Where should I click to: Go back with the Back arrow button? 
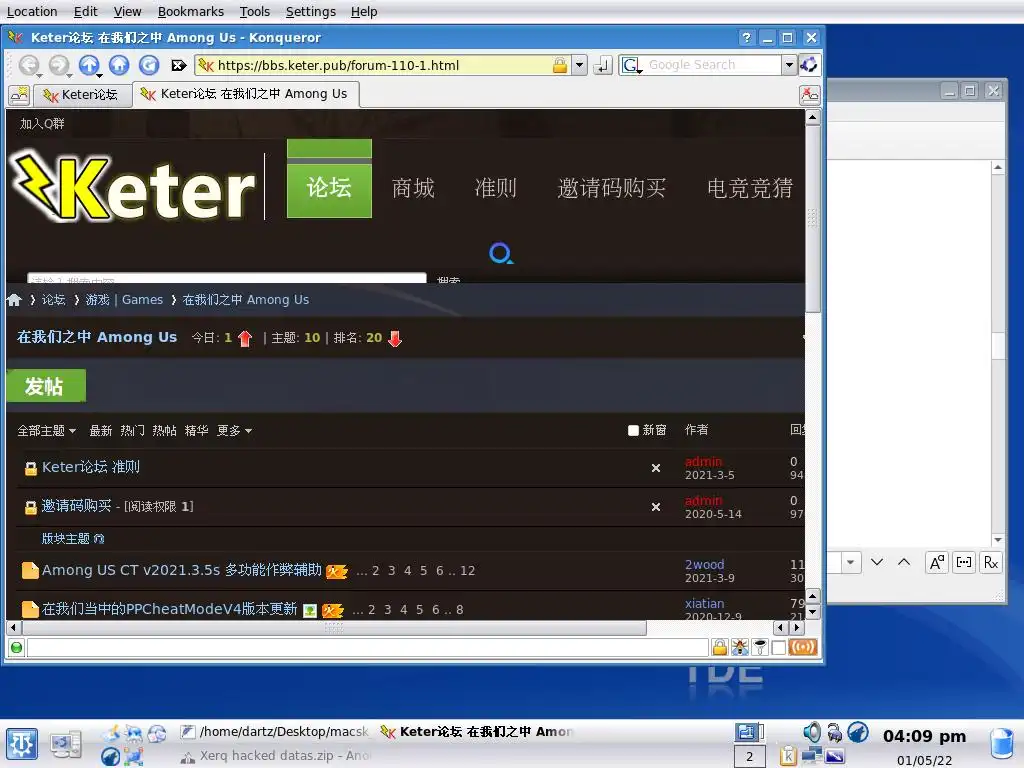point(29,65)
